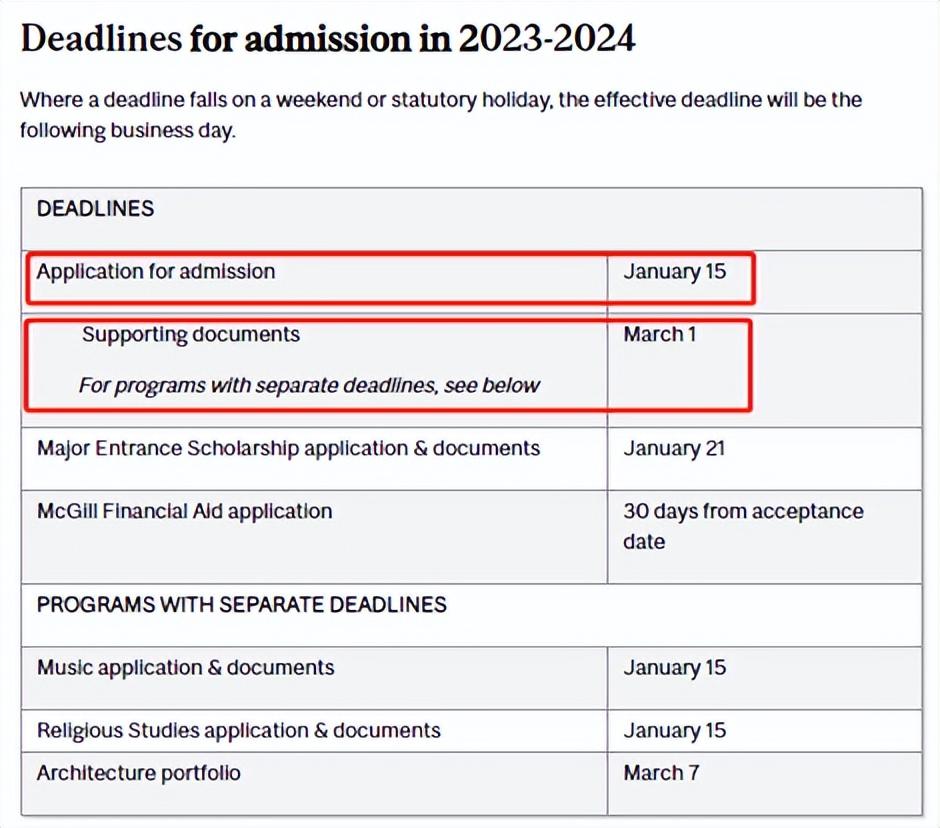The width and height of the screenshot is (940, 828).
Task: Click the "Music application & documents" cell
Action: pyautogui.click(x=186, y=667)
